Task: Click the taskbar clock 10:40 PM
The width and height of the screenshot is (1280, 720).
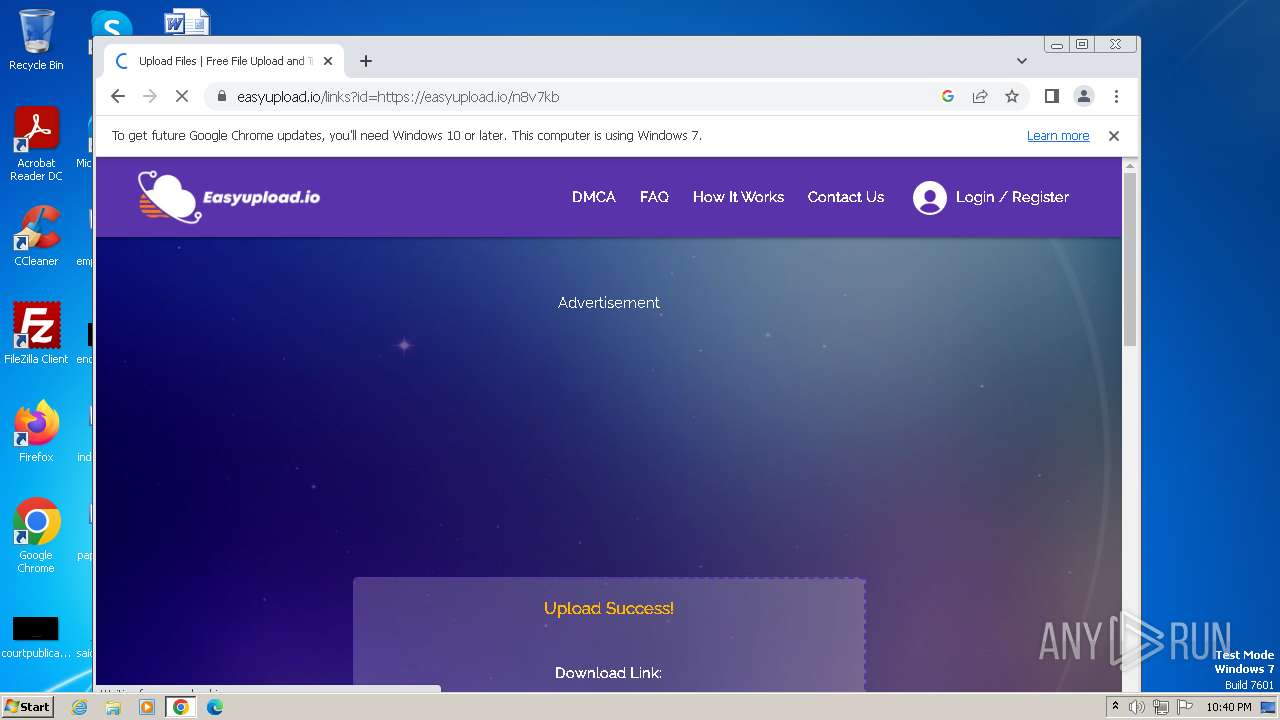Action: tap(1228, 707)
